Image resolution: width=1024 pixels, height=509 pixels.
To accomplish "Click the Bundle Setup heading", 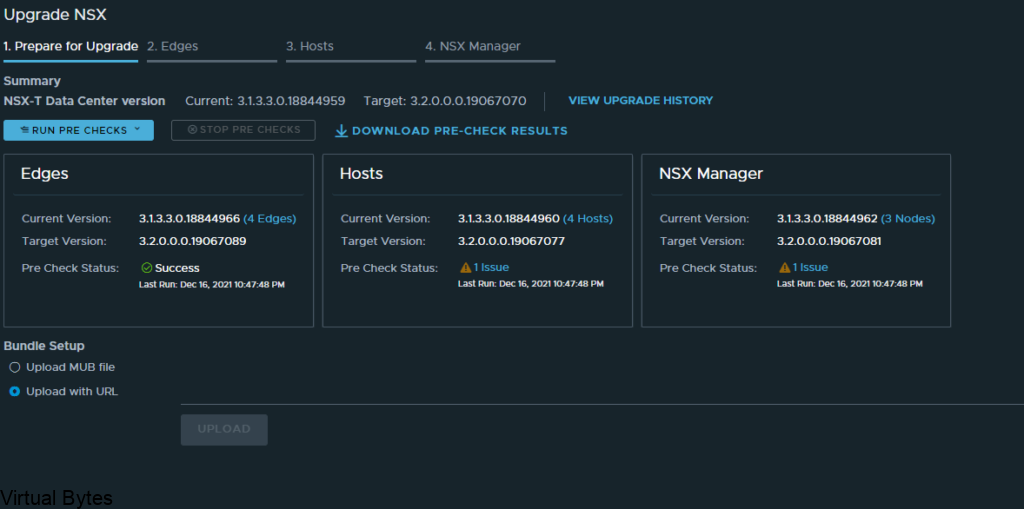I will (44, 346).
